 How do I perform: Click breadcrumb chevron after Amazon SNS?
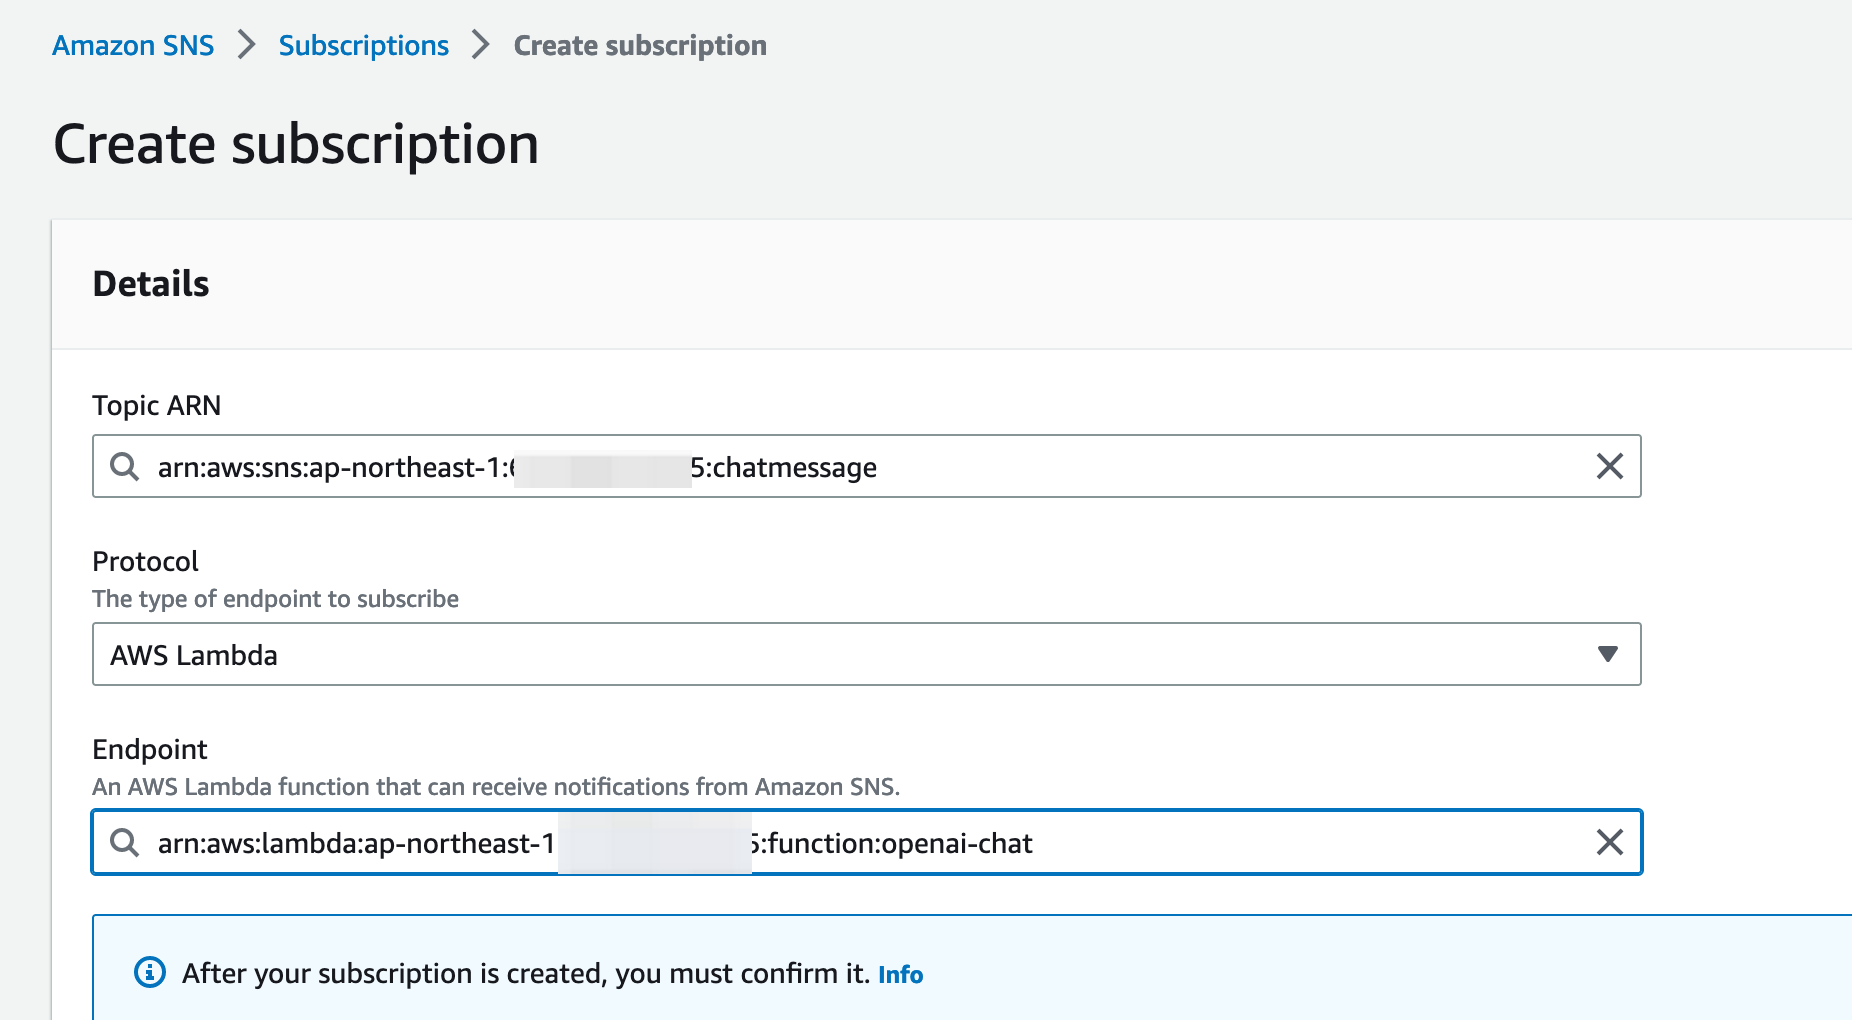(x=246, y=45)
